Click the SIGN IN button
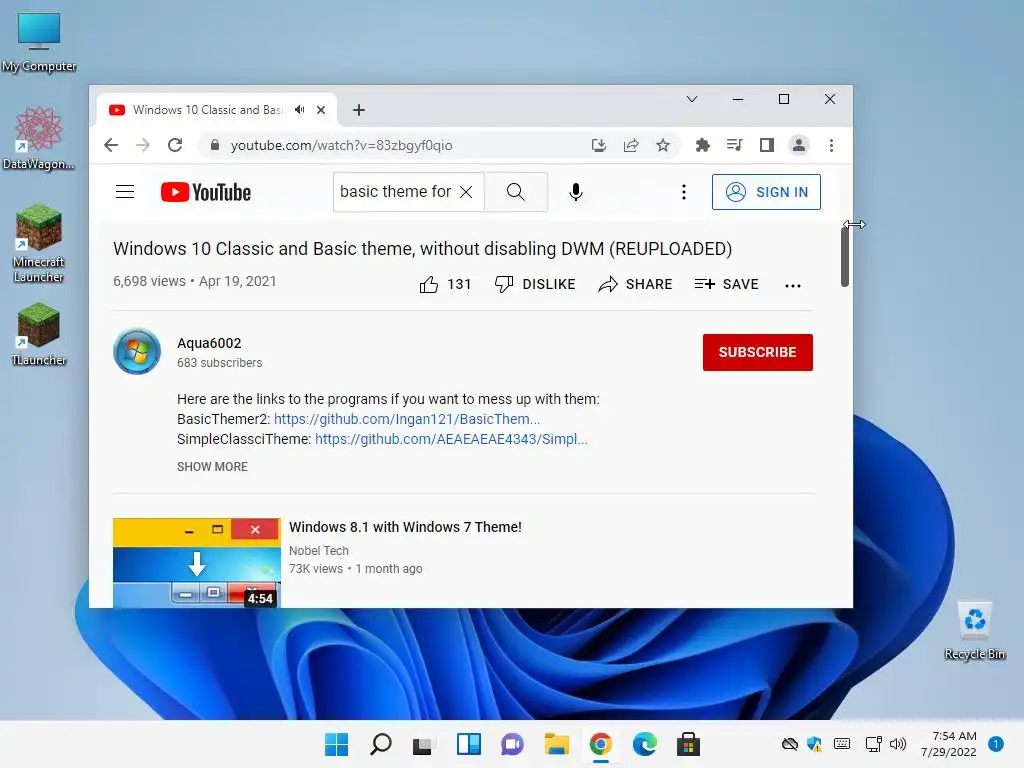Image resolution: width=1024 pixels, height=768 pixels. pos(766,192)
